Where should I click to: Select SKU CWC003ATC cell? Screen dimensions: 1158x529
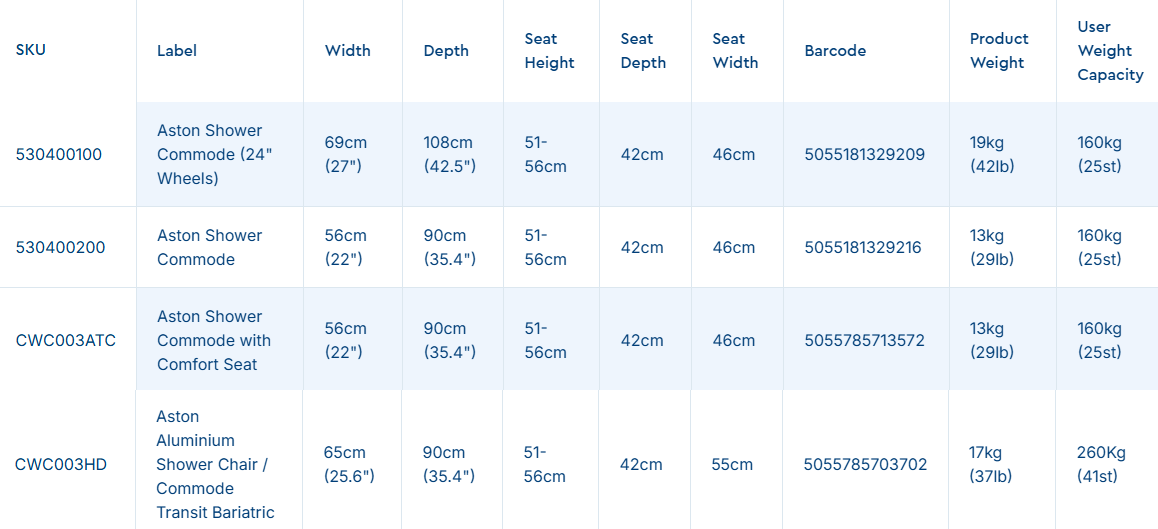(66, 341)
